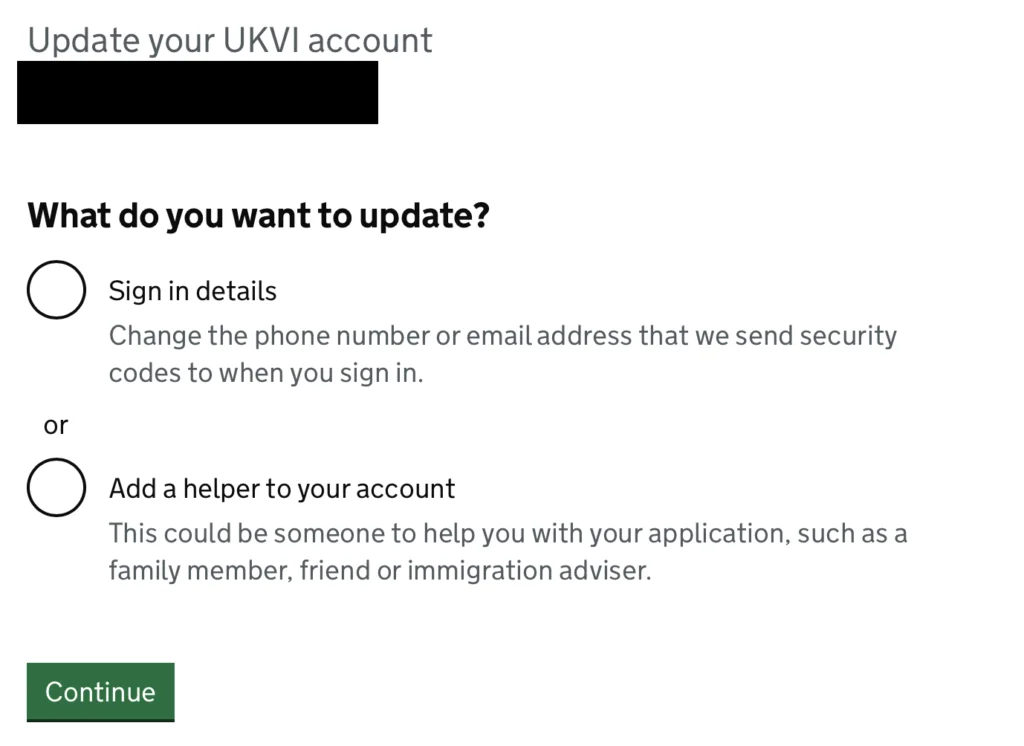
Task: Select the Add a helper radio button
Action: pos(56,487)
